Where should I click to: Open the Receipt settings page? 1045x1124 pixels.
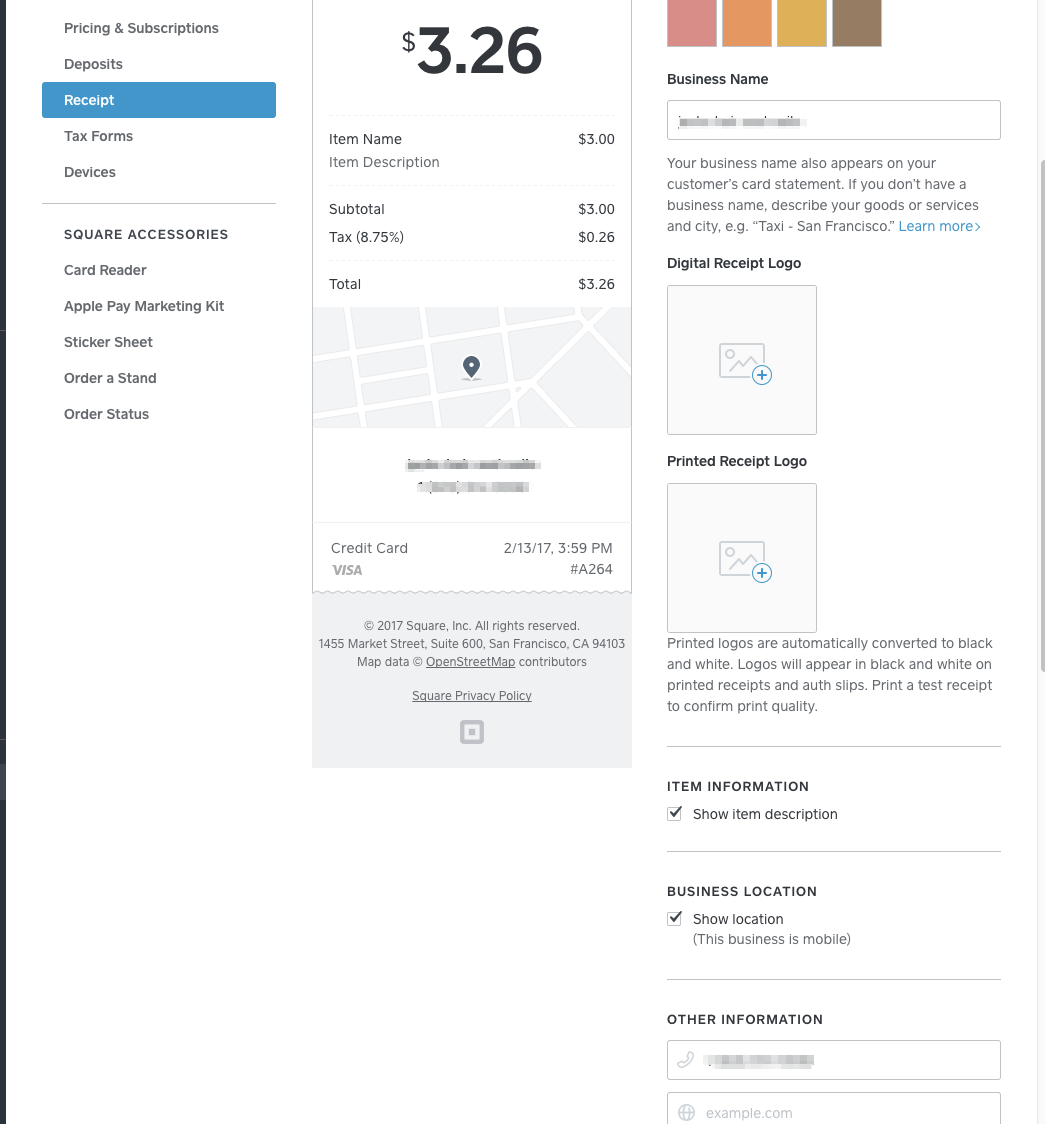pyautogui.click(x=159, y=100)
